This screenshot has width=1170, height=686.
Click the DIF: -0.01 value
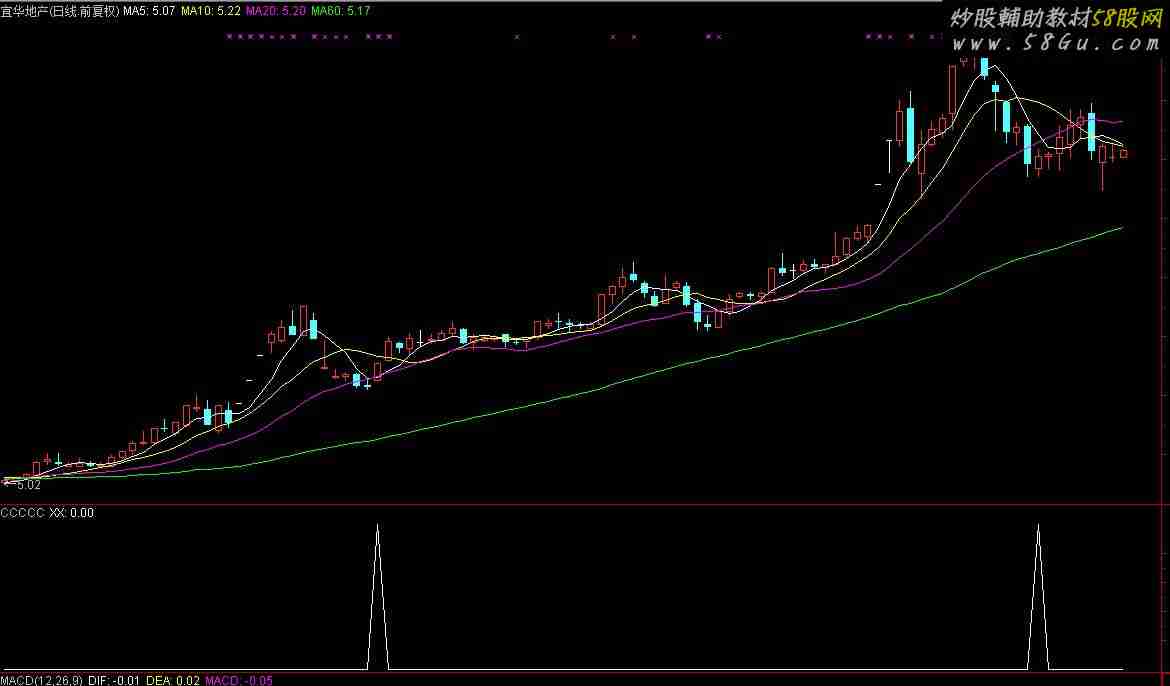(x=114, y=680)
